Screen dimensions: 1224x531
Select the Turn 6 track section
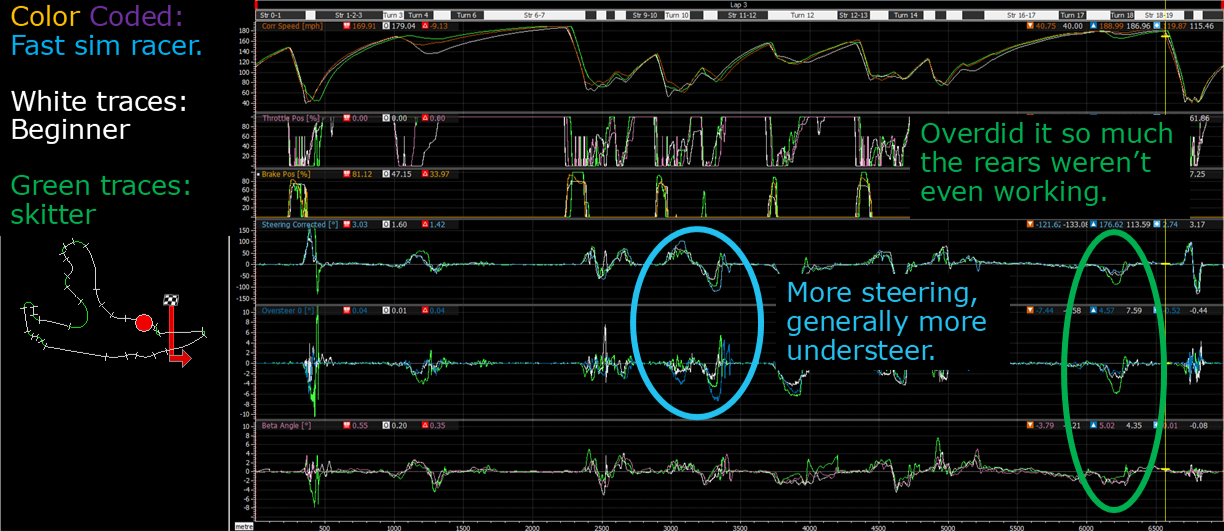(x=468, y=16)
